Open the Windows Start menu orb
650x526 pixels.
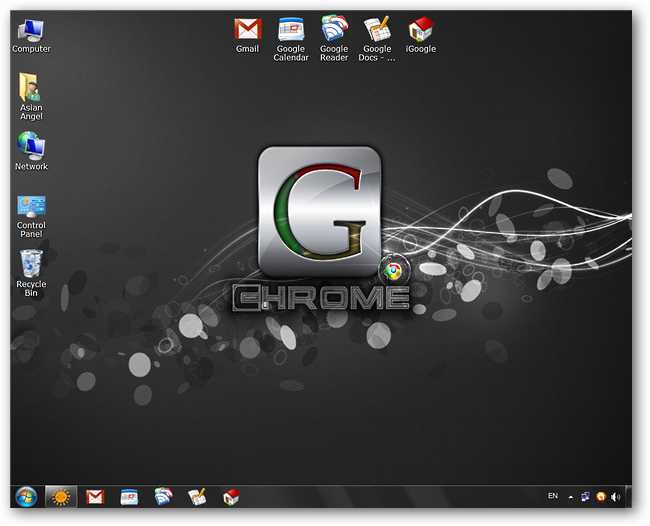(26, 497)
